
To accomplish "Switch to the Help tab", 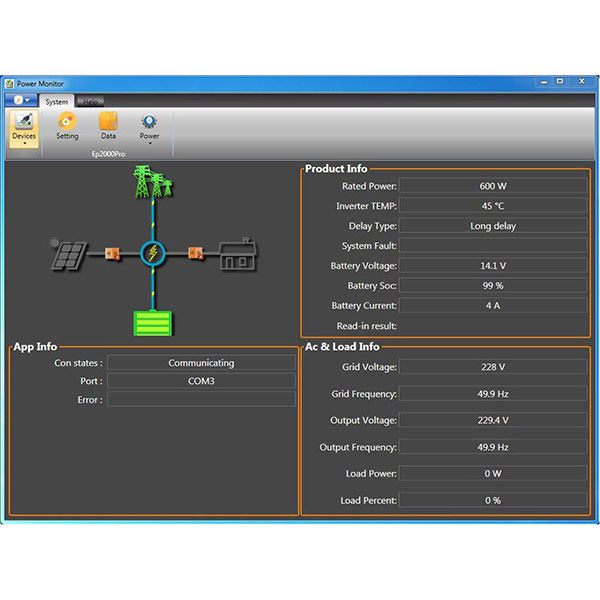I will pyautogui.click(x=90, y=101).
